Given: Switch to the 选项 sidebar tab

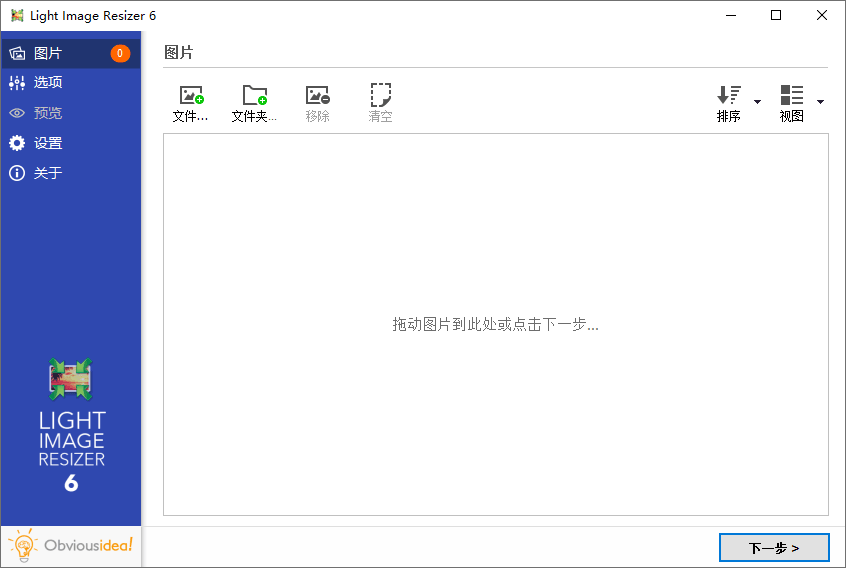Looking at the screenshot, I should pos(48,83).
